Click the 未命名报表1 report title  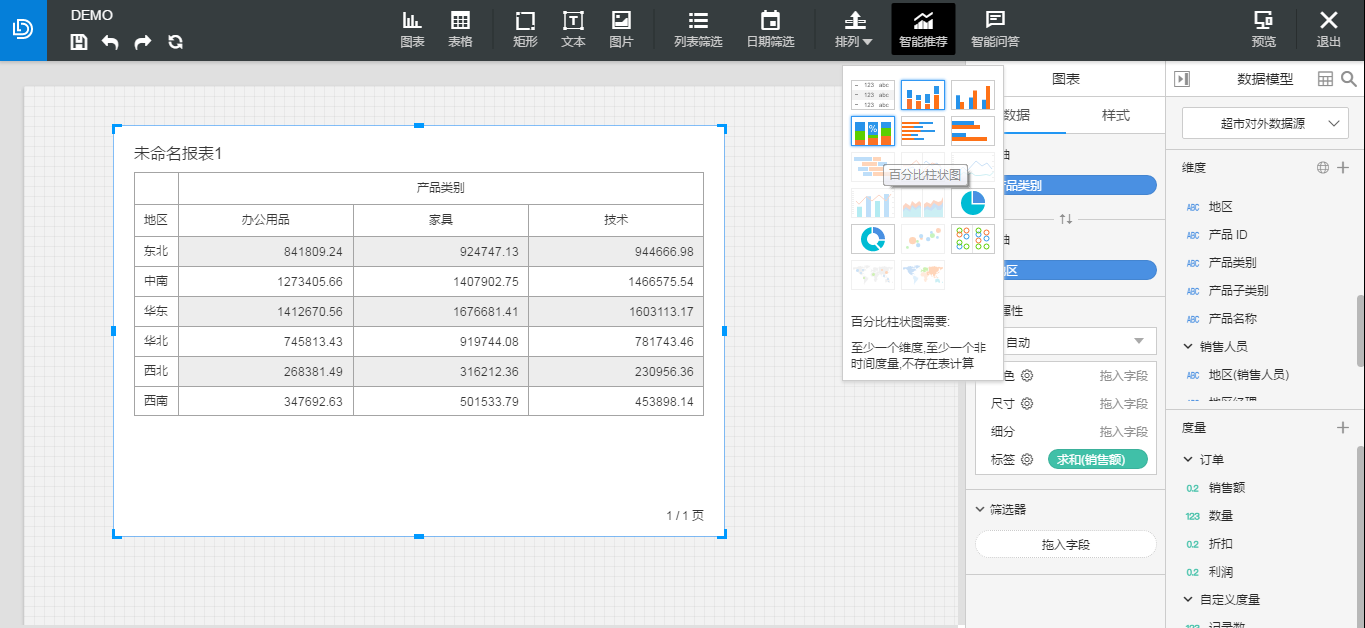pos(178,154)
